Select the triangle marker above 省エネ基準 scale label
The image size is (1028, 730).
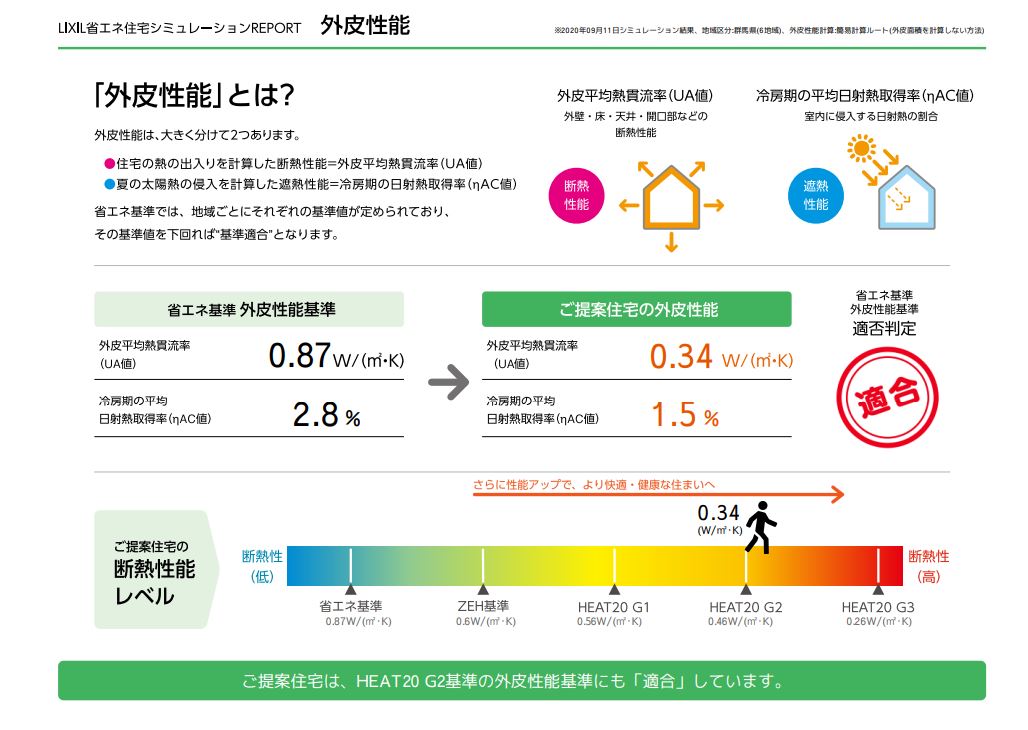(351, 589)
